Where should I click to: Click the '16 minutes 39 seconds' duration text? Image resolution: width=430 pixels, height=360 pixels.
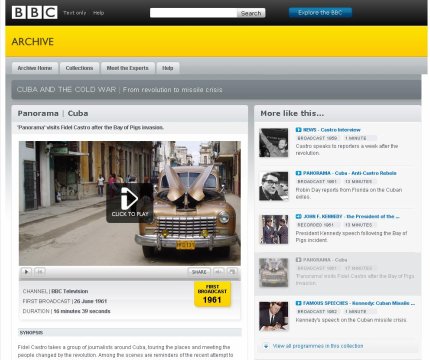82,311
